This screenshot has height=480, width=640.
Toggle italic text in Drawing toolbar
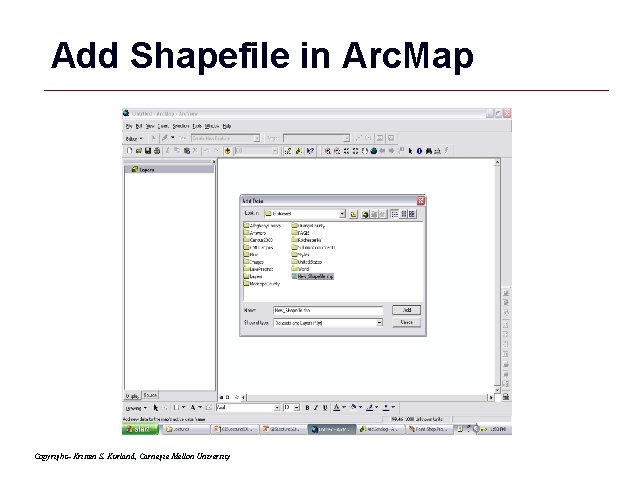click(316, 407)
